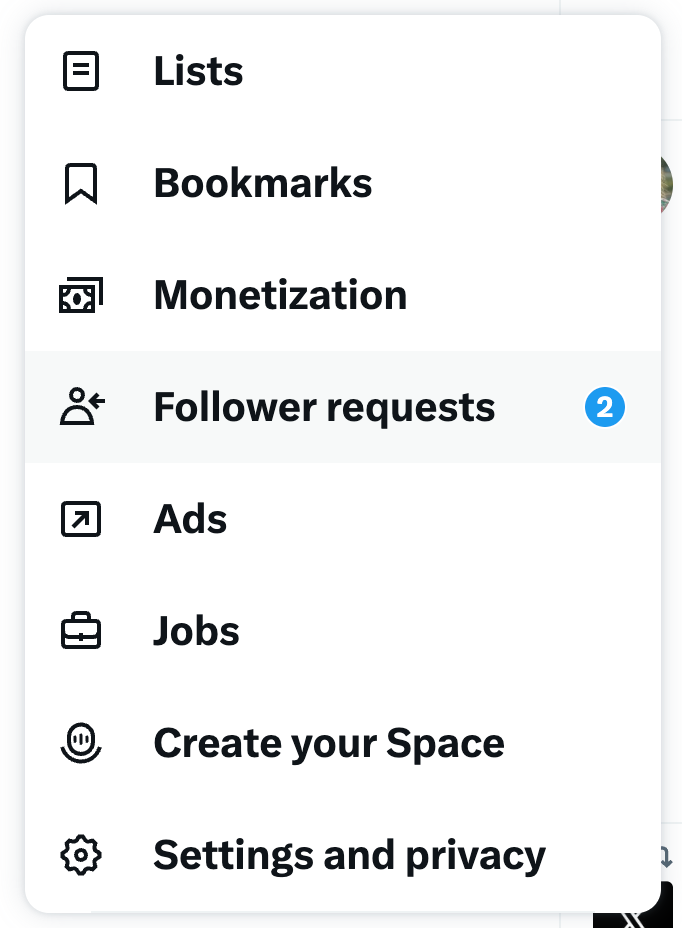Screen dimensions: 682x928
Task: Select the Ads external-link icon
Action: 81,519
